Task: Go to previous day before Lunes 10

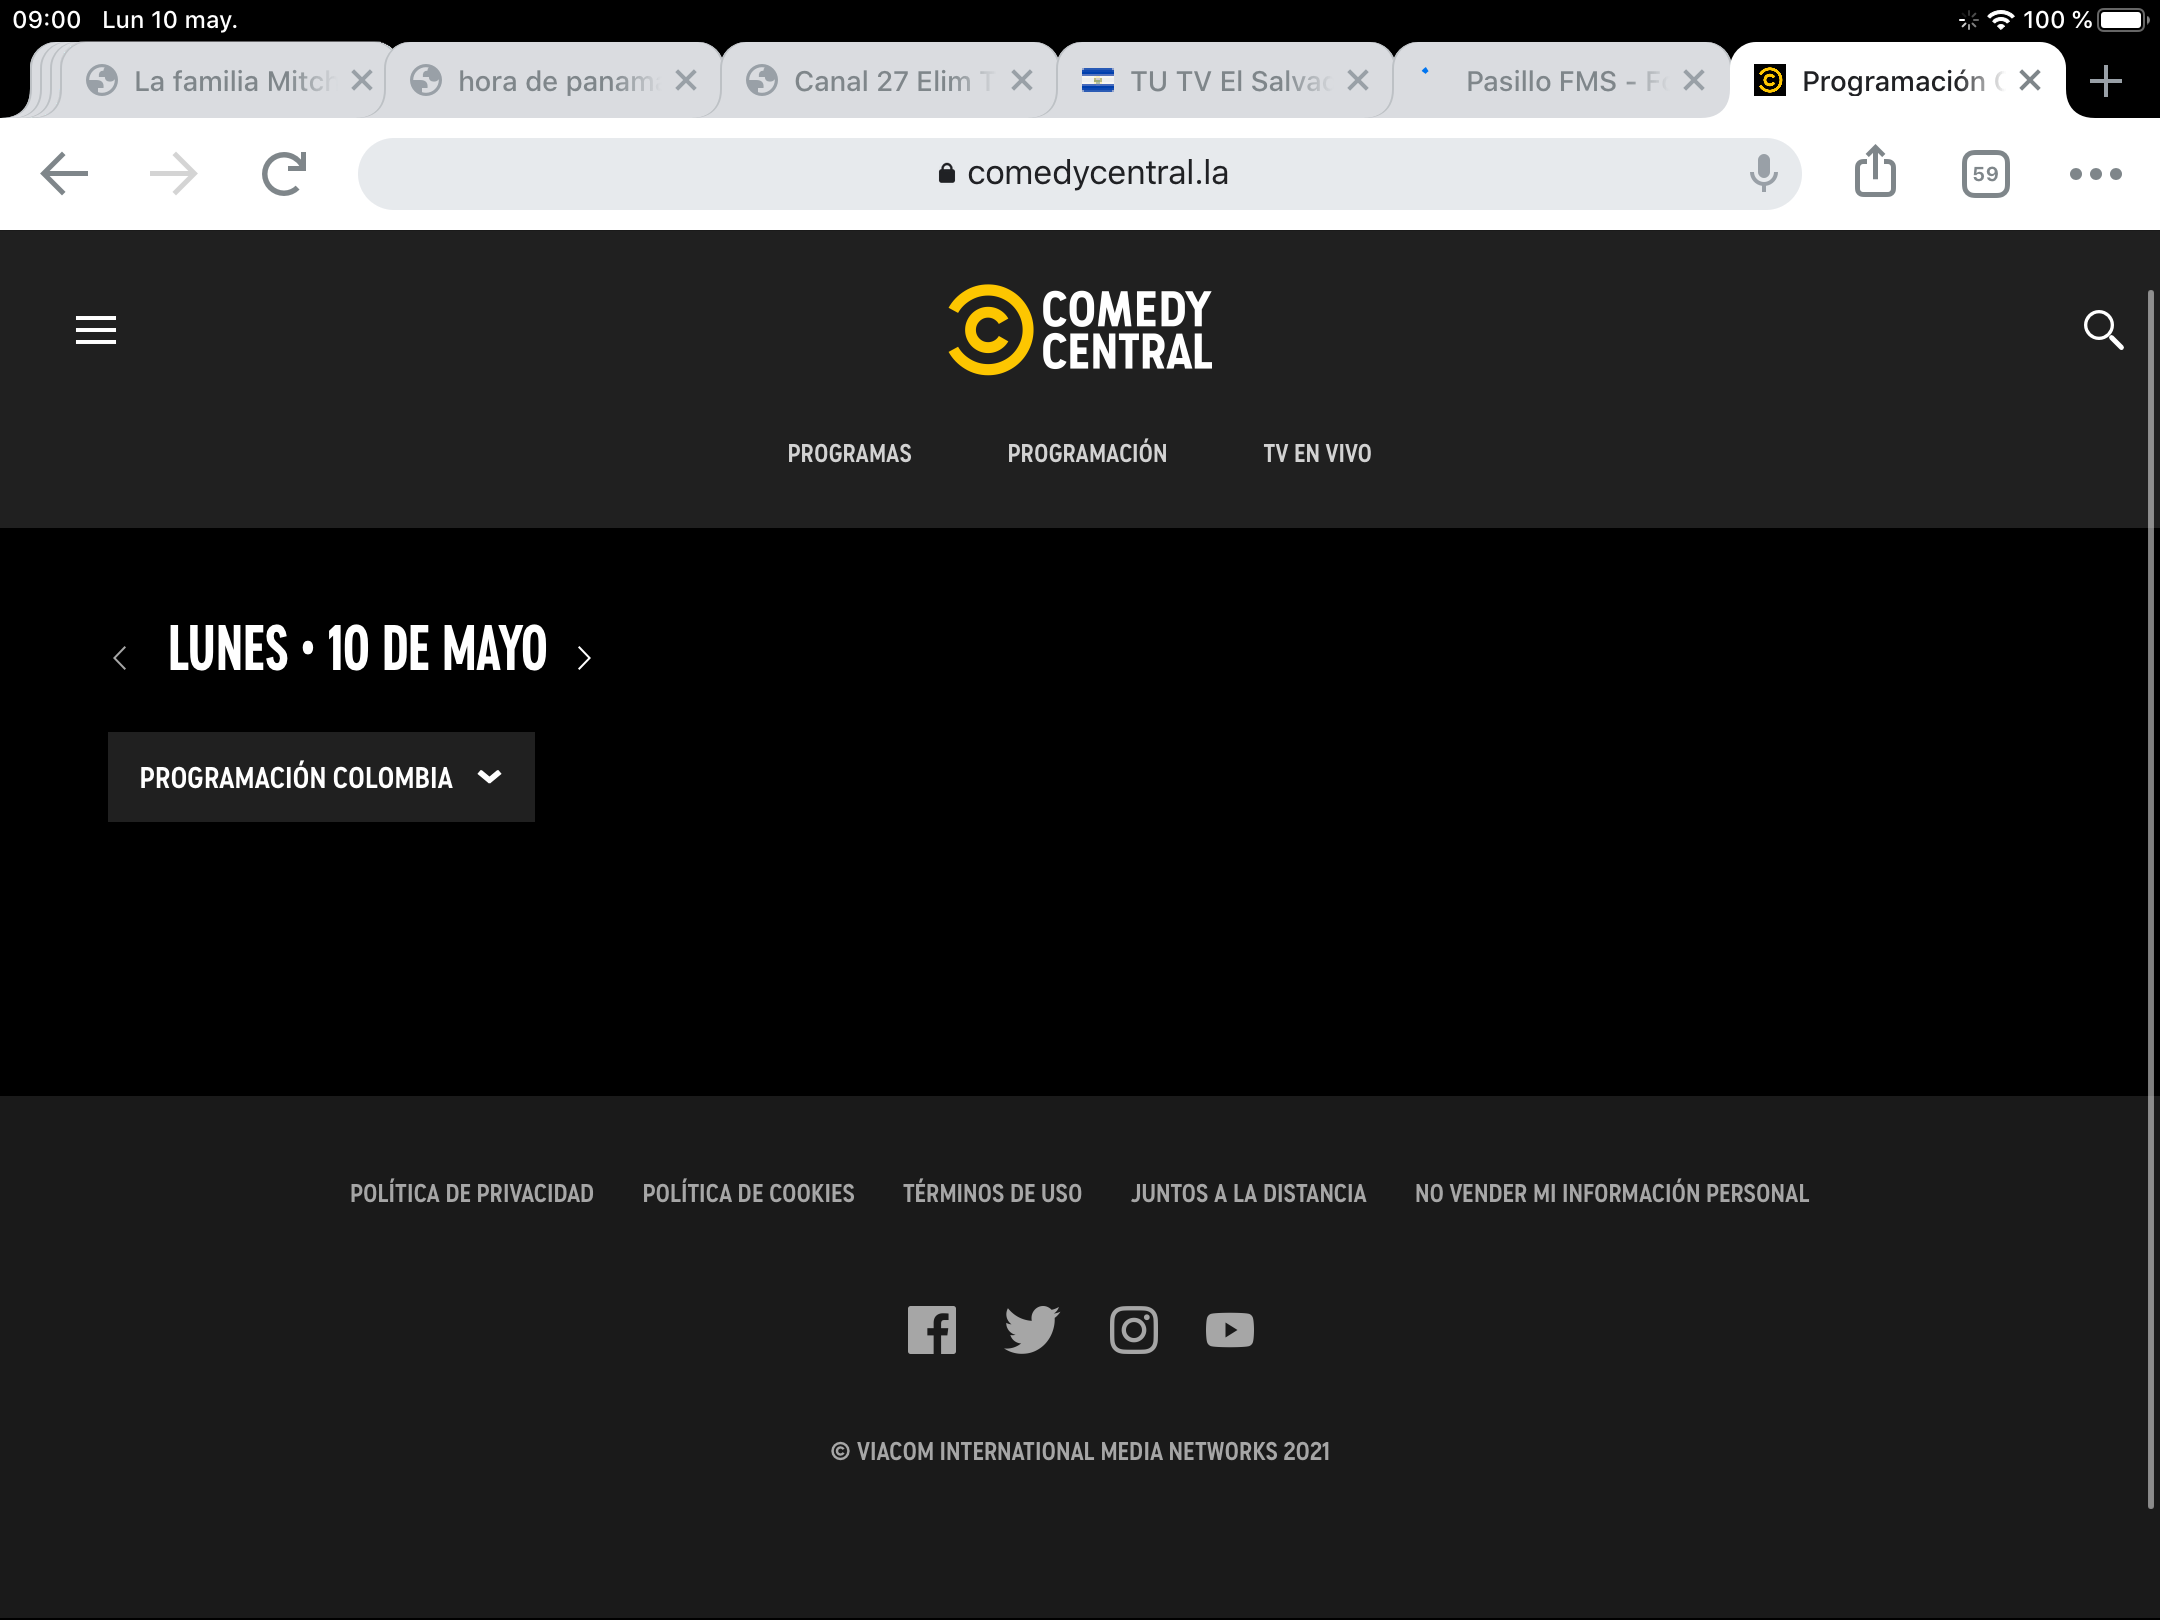Action: [120, 657]
